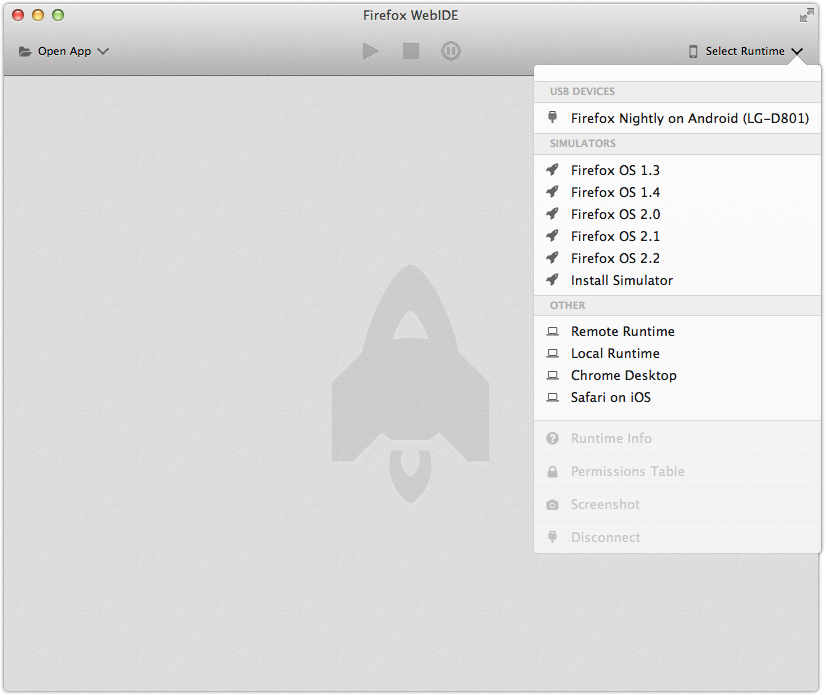Click the plug icon beside Disconnect
Image resolution: width=826 pixels, height=695 pixels.
click(x=552, y=537)
